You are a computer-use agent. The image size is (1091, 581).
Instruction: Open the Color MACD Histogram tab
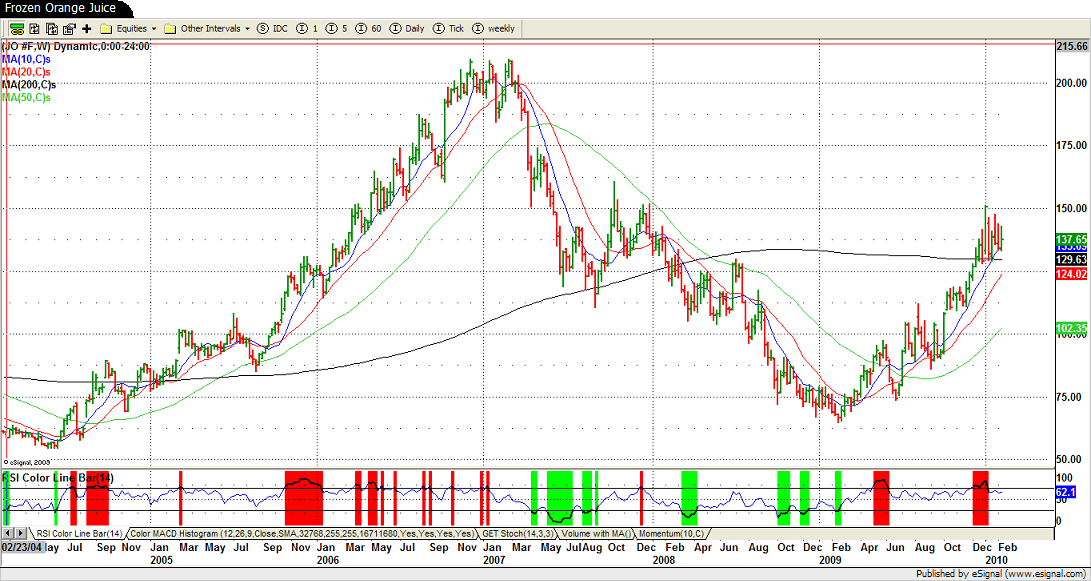[302, 533]
